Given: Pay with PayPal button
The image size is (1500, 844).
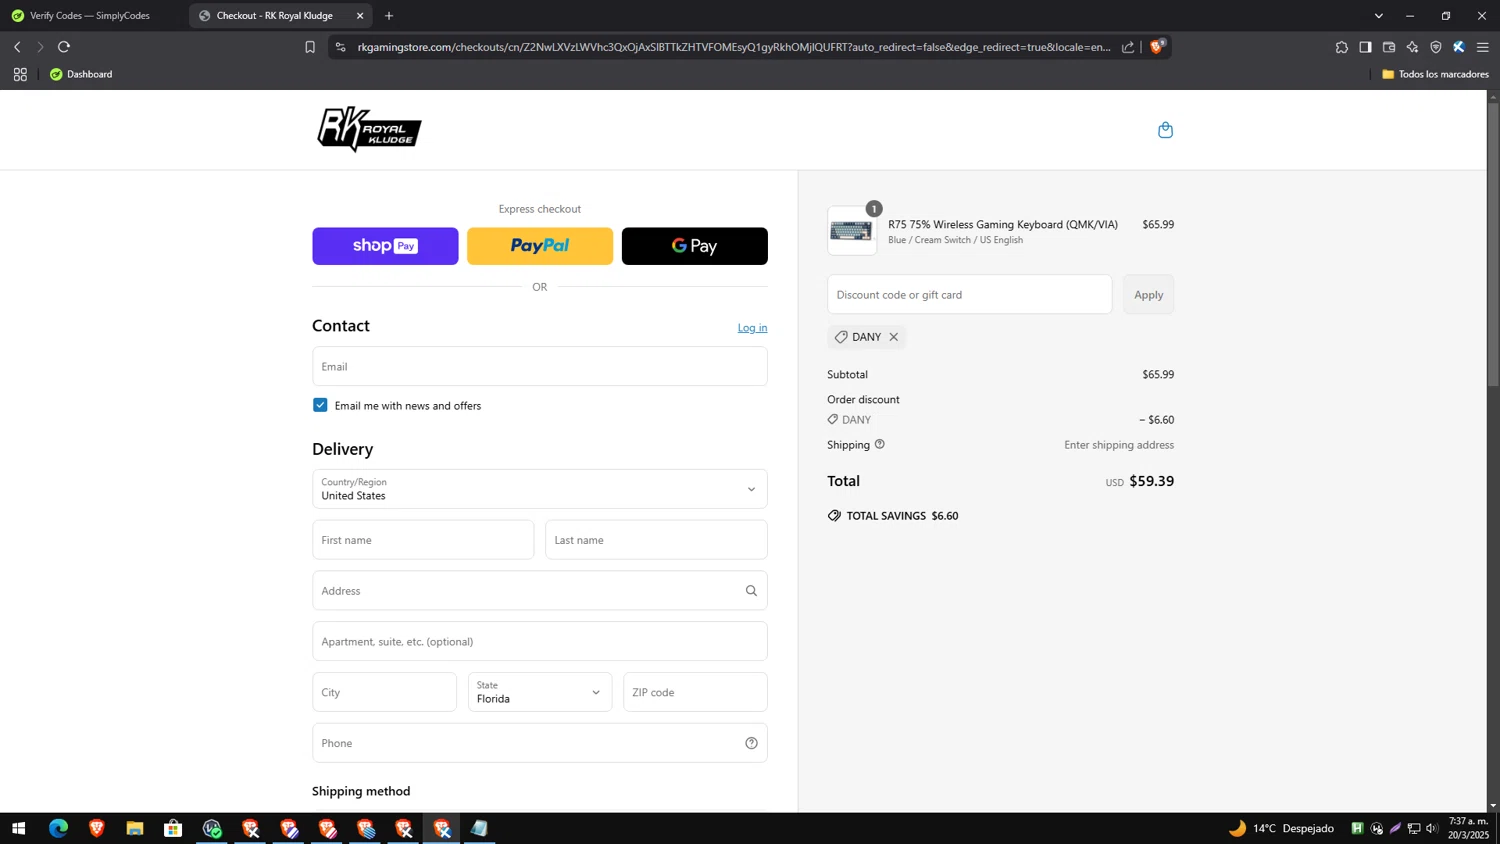Looking at the screenshot, I should pos(540,246).
